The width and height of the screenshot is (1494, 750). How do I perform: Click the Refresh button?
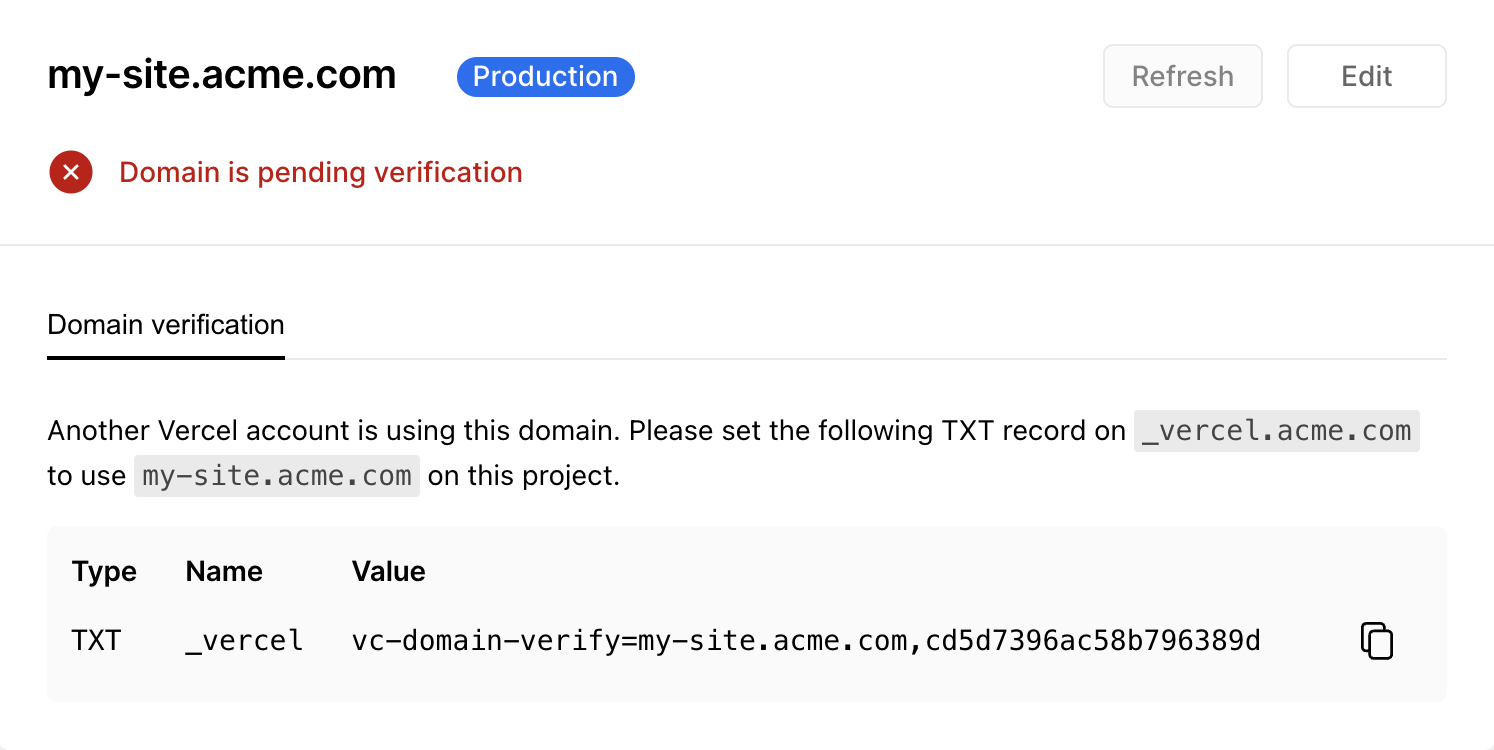pos(1183,76)
